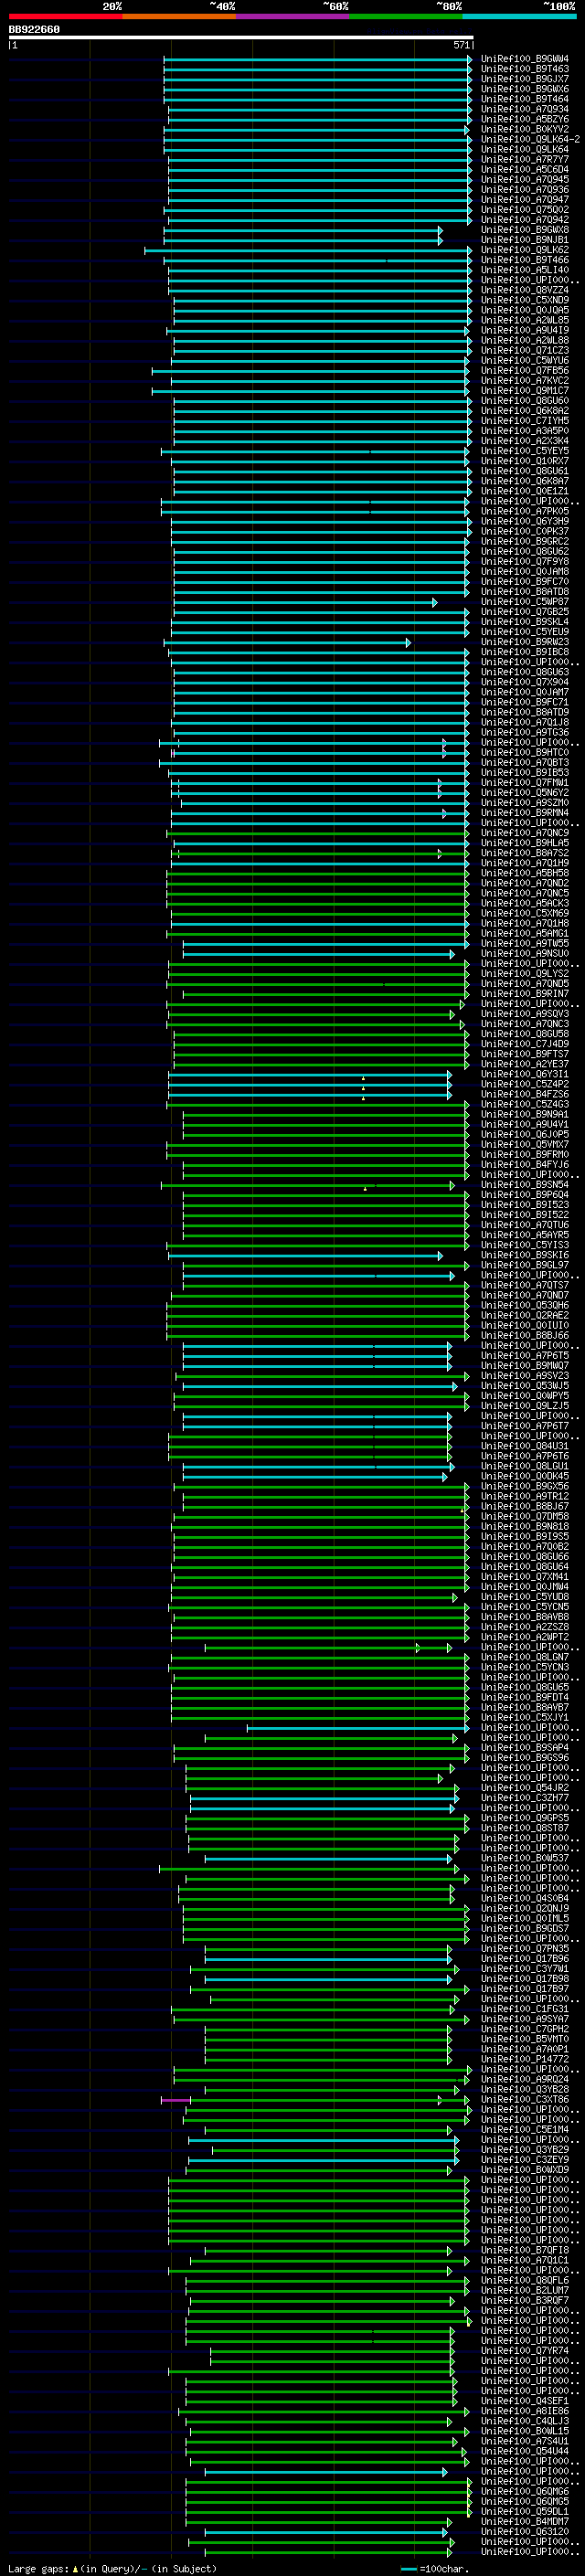The width and height of the screenshot is (585, 2576).
Task: Click the Large gaps legend text
Action: click(38, 2568)
